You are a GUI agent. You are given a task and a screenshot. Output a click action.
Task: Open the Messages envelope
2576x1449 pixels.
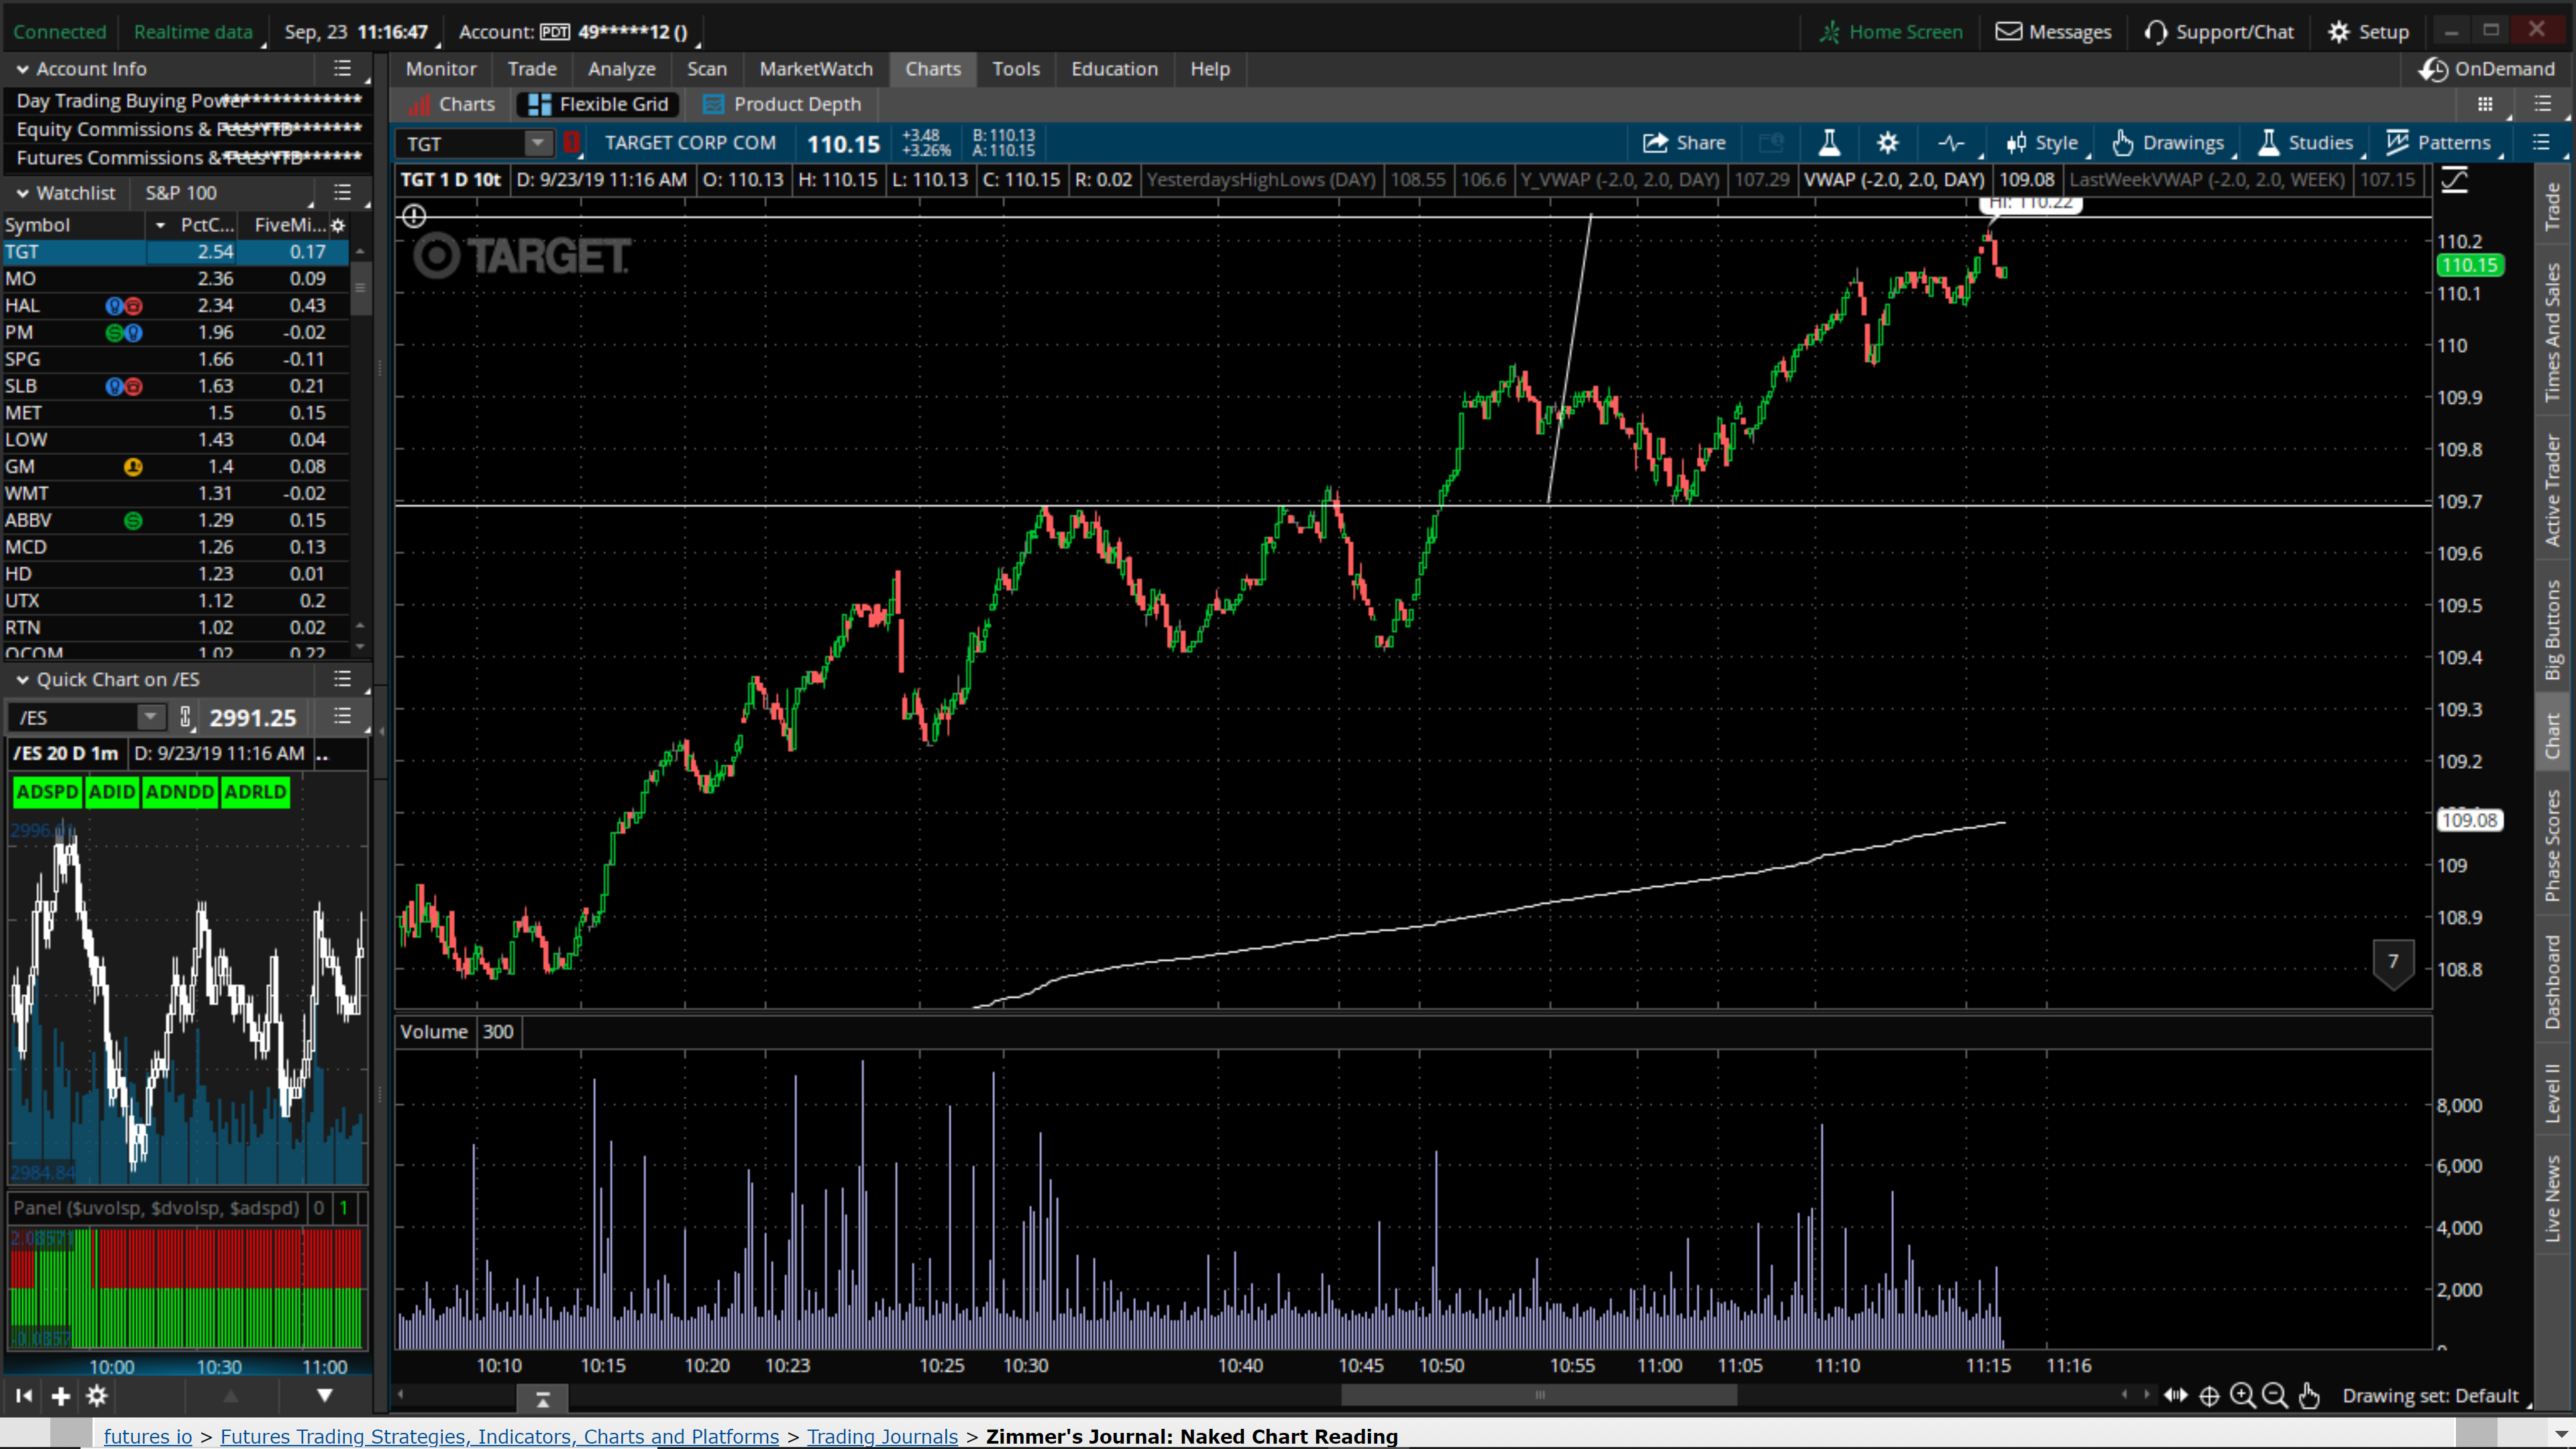(x=2053, y=32)
